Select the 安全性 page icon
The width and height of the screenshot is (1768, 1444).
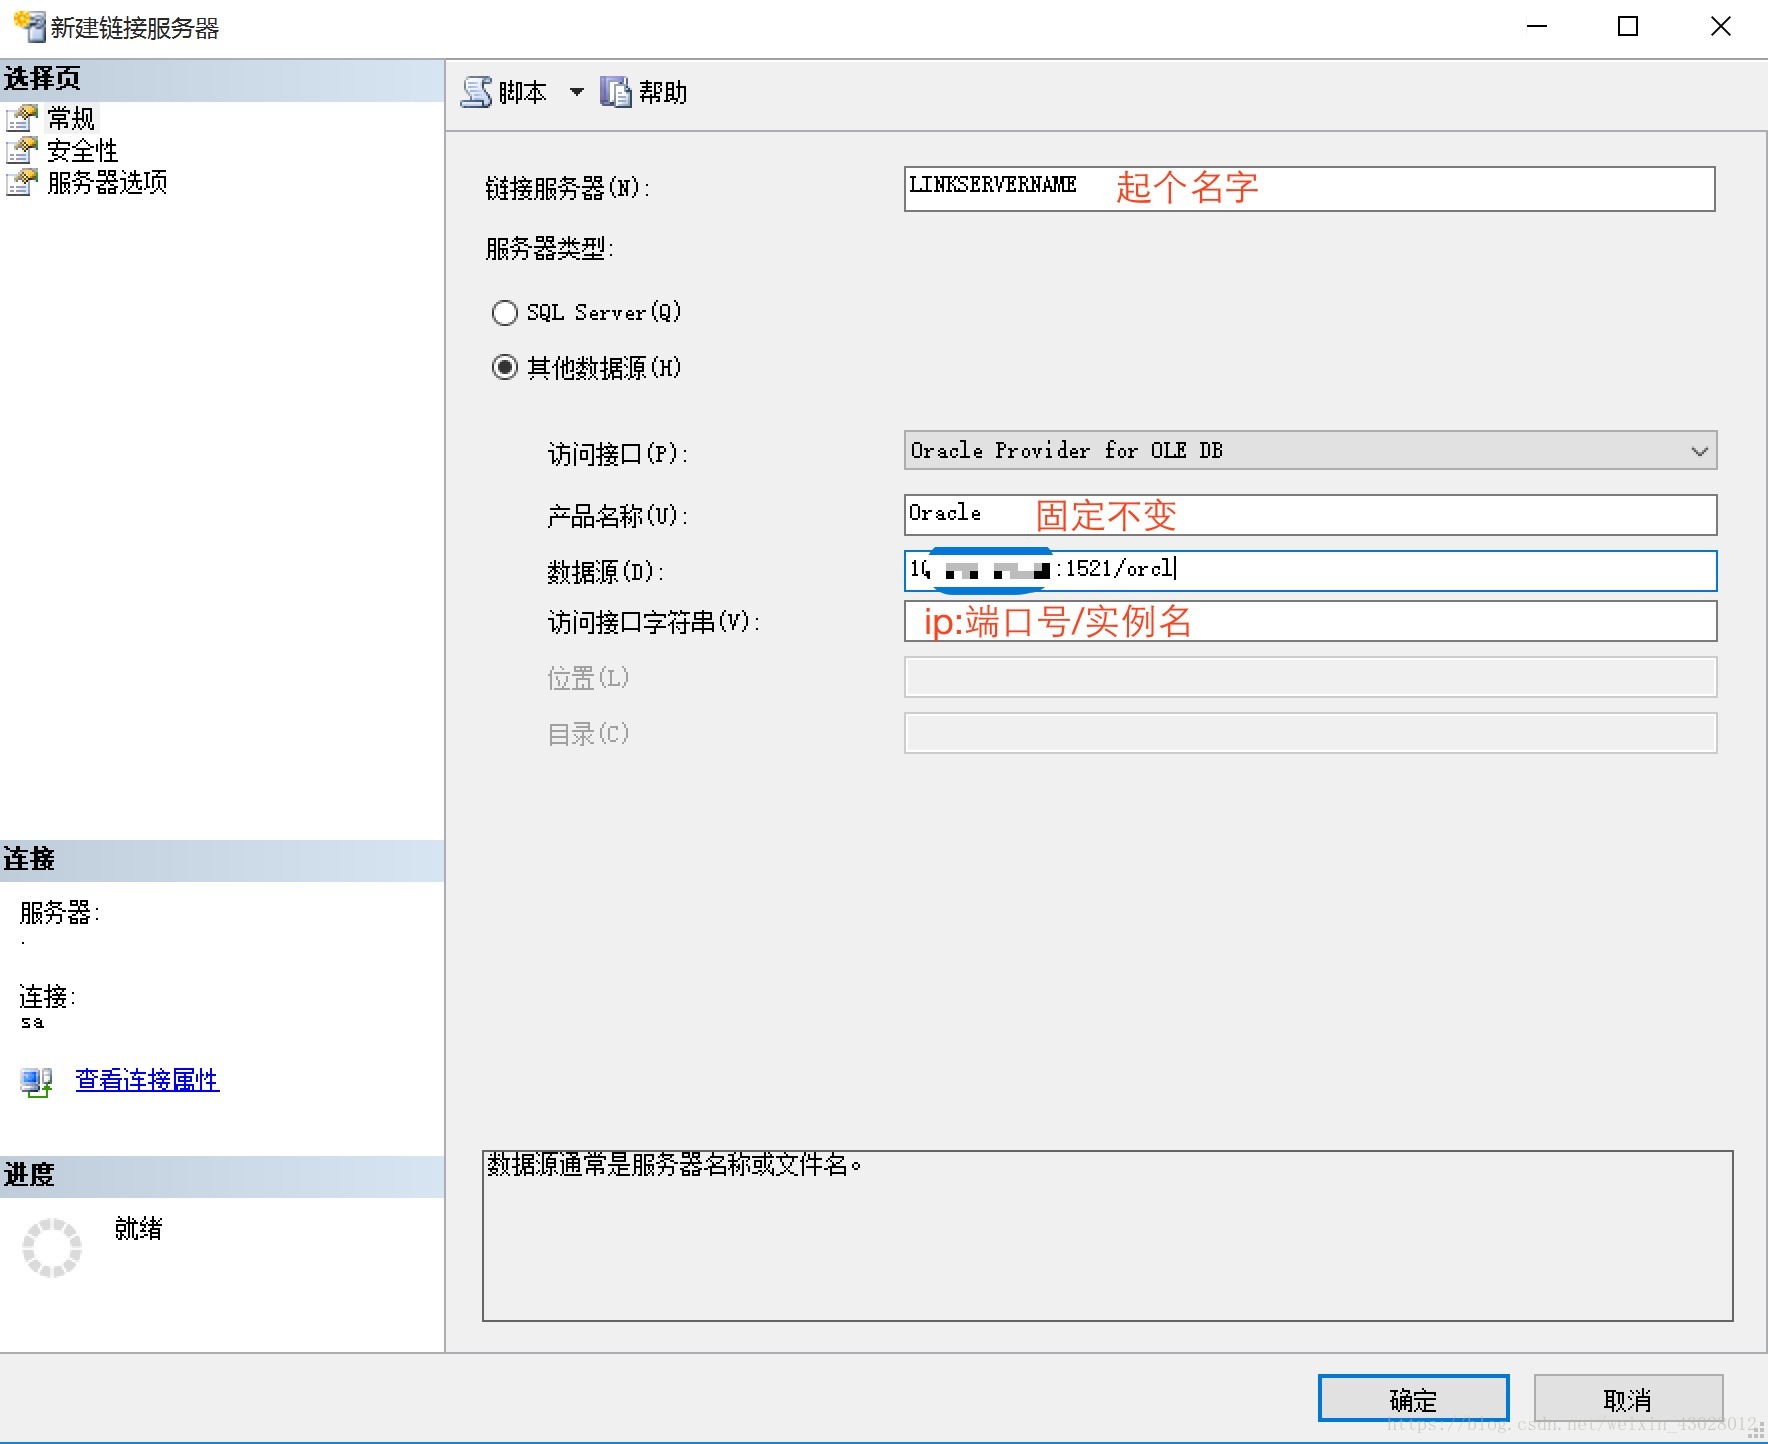click(22, 150)
